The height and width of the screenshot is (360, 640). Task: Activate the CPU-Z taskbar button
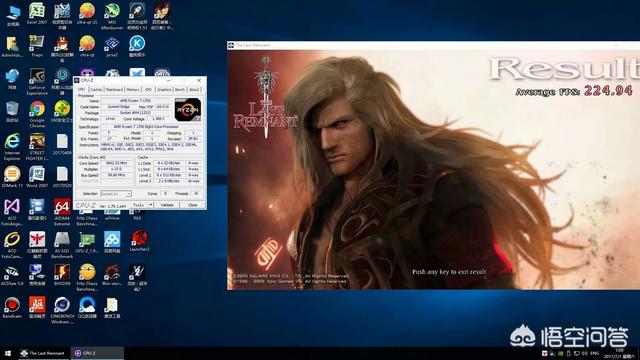(97, 353)
